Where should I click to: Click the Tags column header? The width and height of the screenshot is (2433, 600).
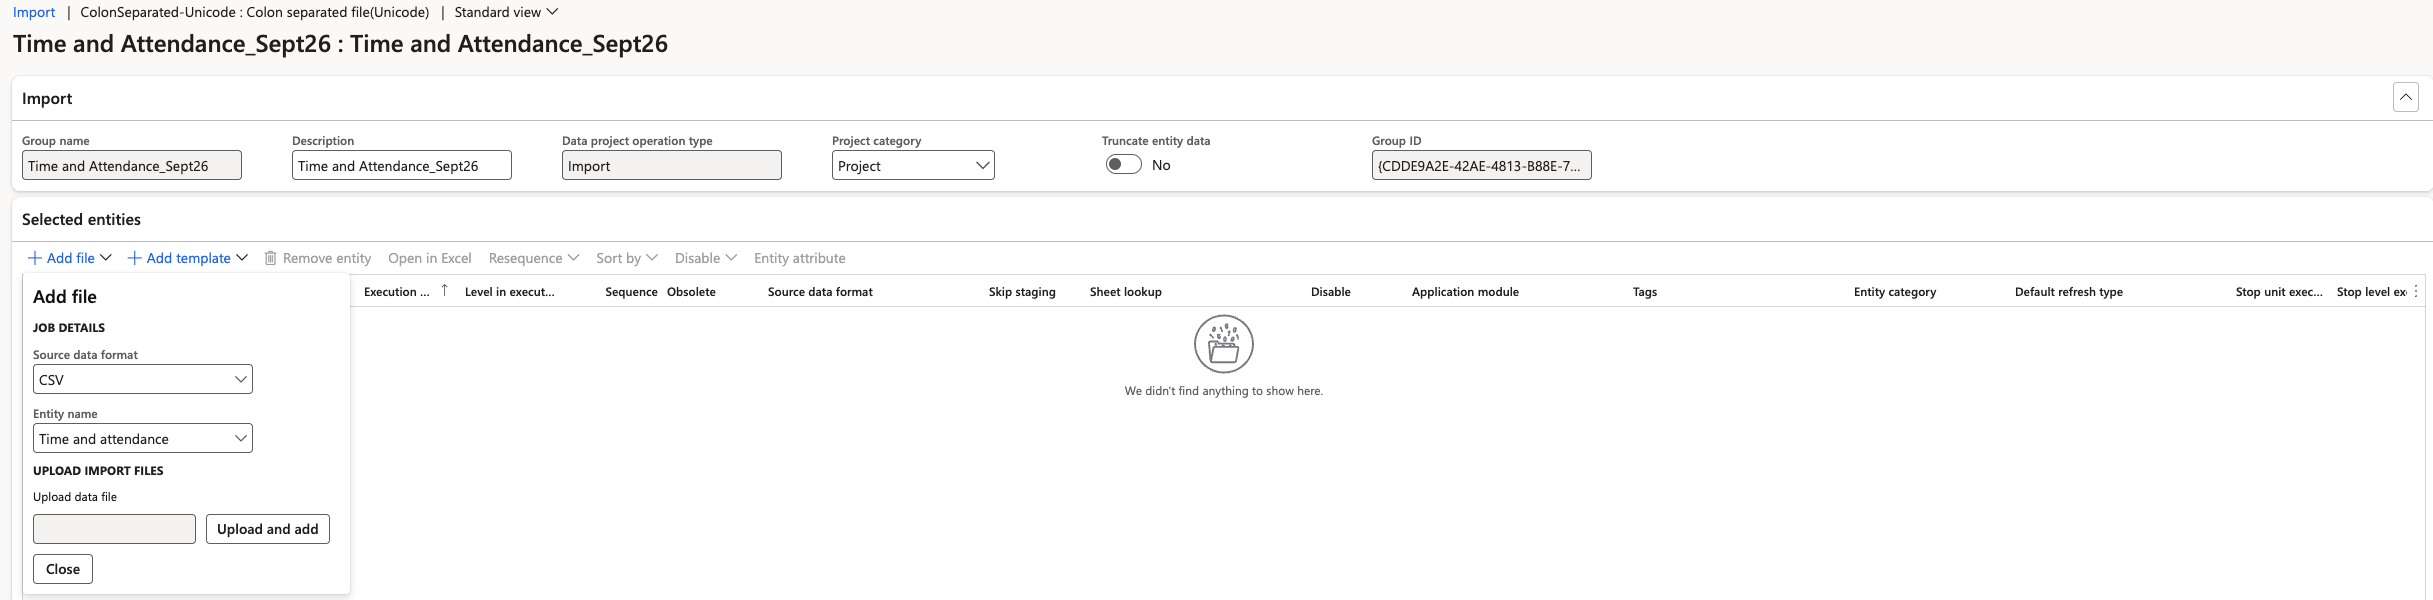pos(1645,292)
